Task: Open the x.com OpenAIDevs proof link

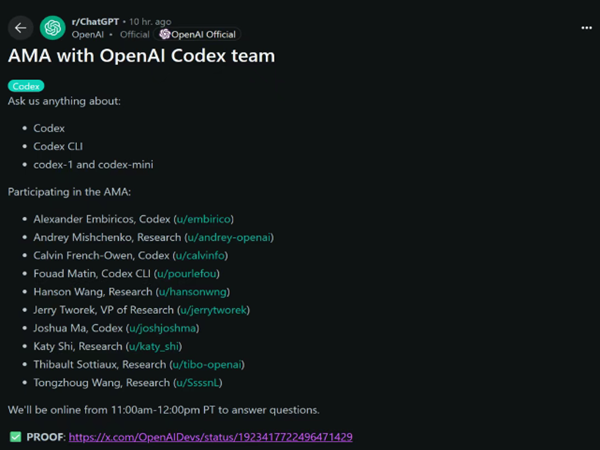Action: coord(210,437)
